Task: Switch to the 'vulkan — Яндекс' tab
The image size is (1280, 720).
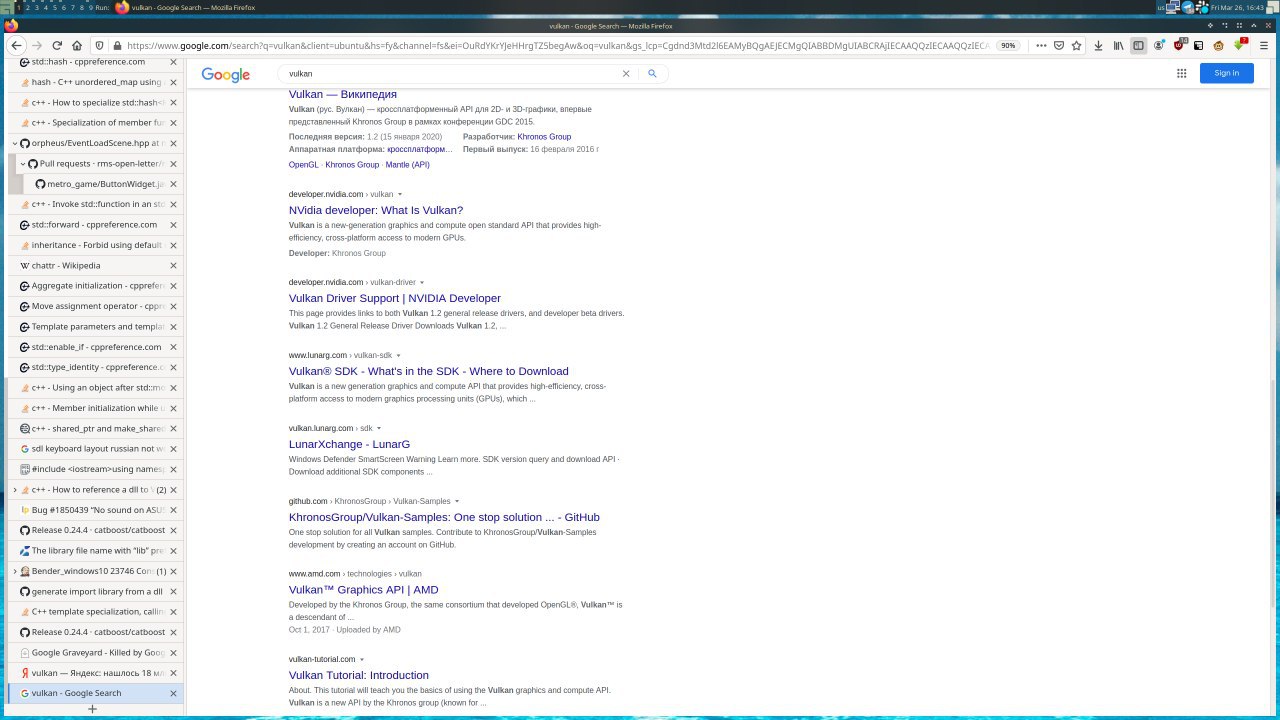Action: [95, 673]
